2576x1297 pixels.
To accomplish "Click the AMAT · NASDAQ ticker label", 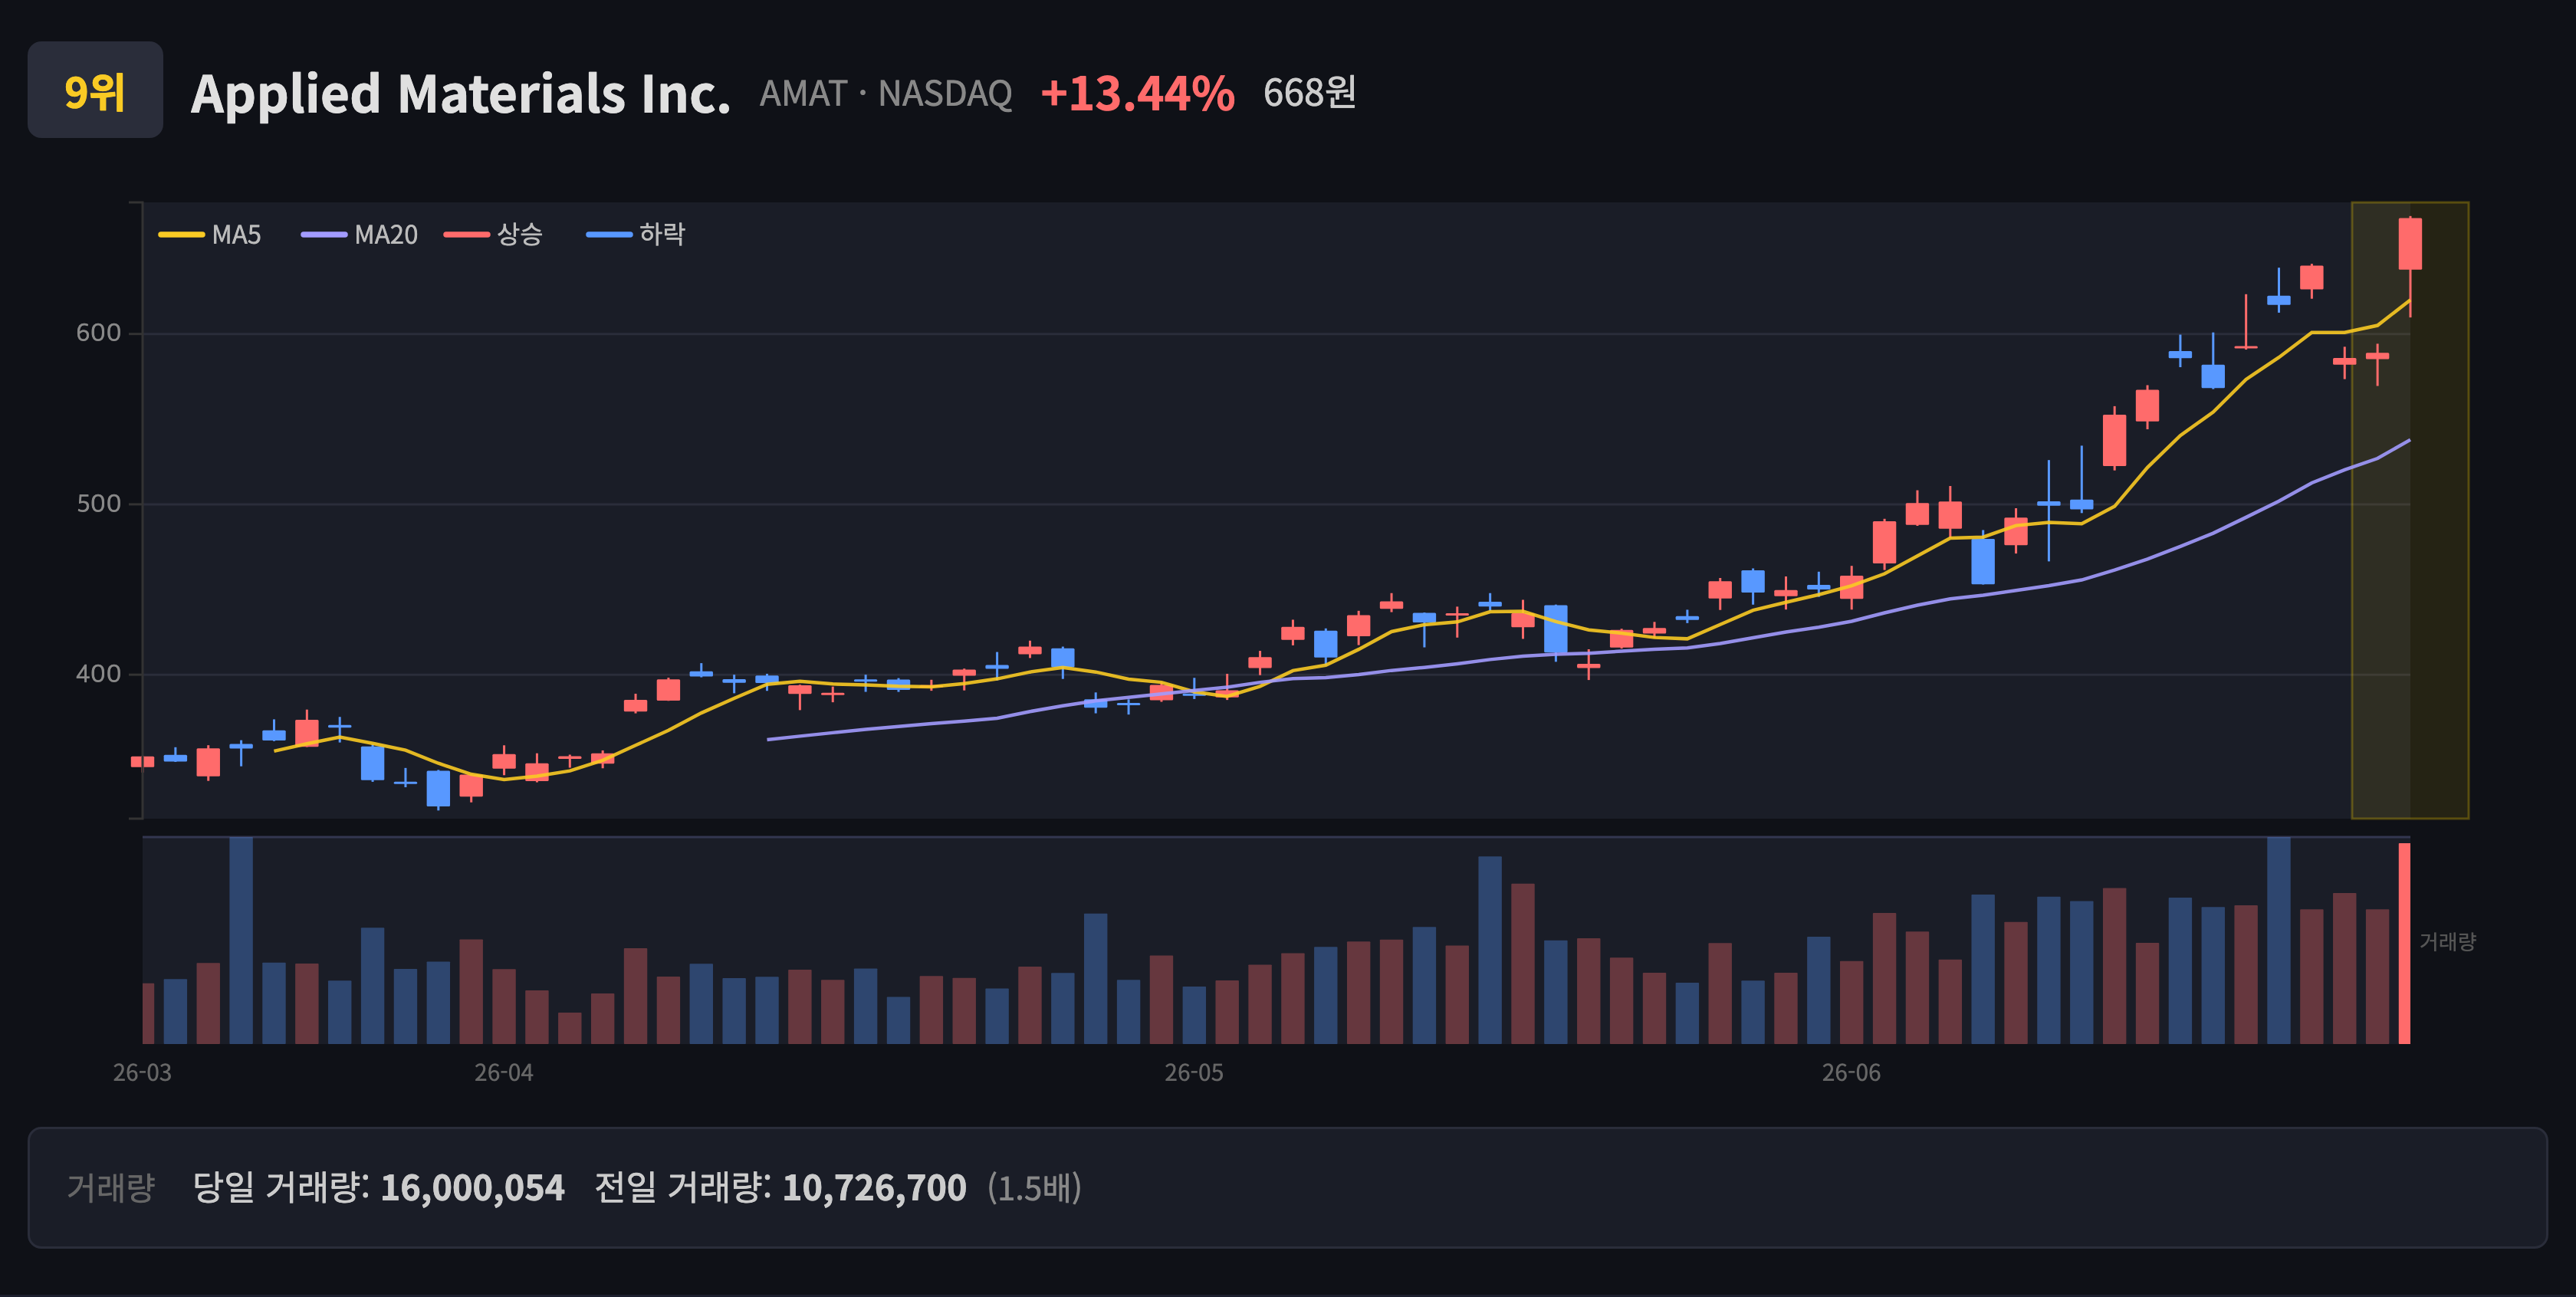I will click(885, 93).
